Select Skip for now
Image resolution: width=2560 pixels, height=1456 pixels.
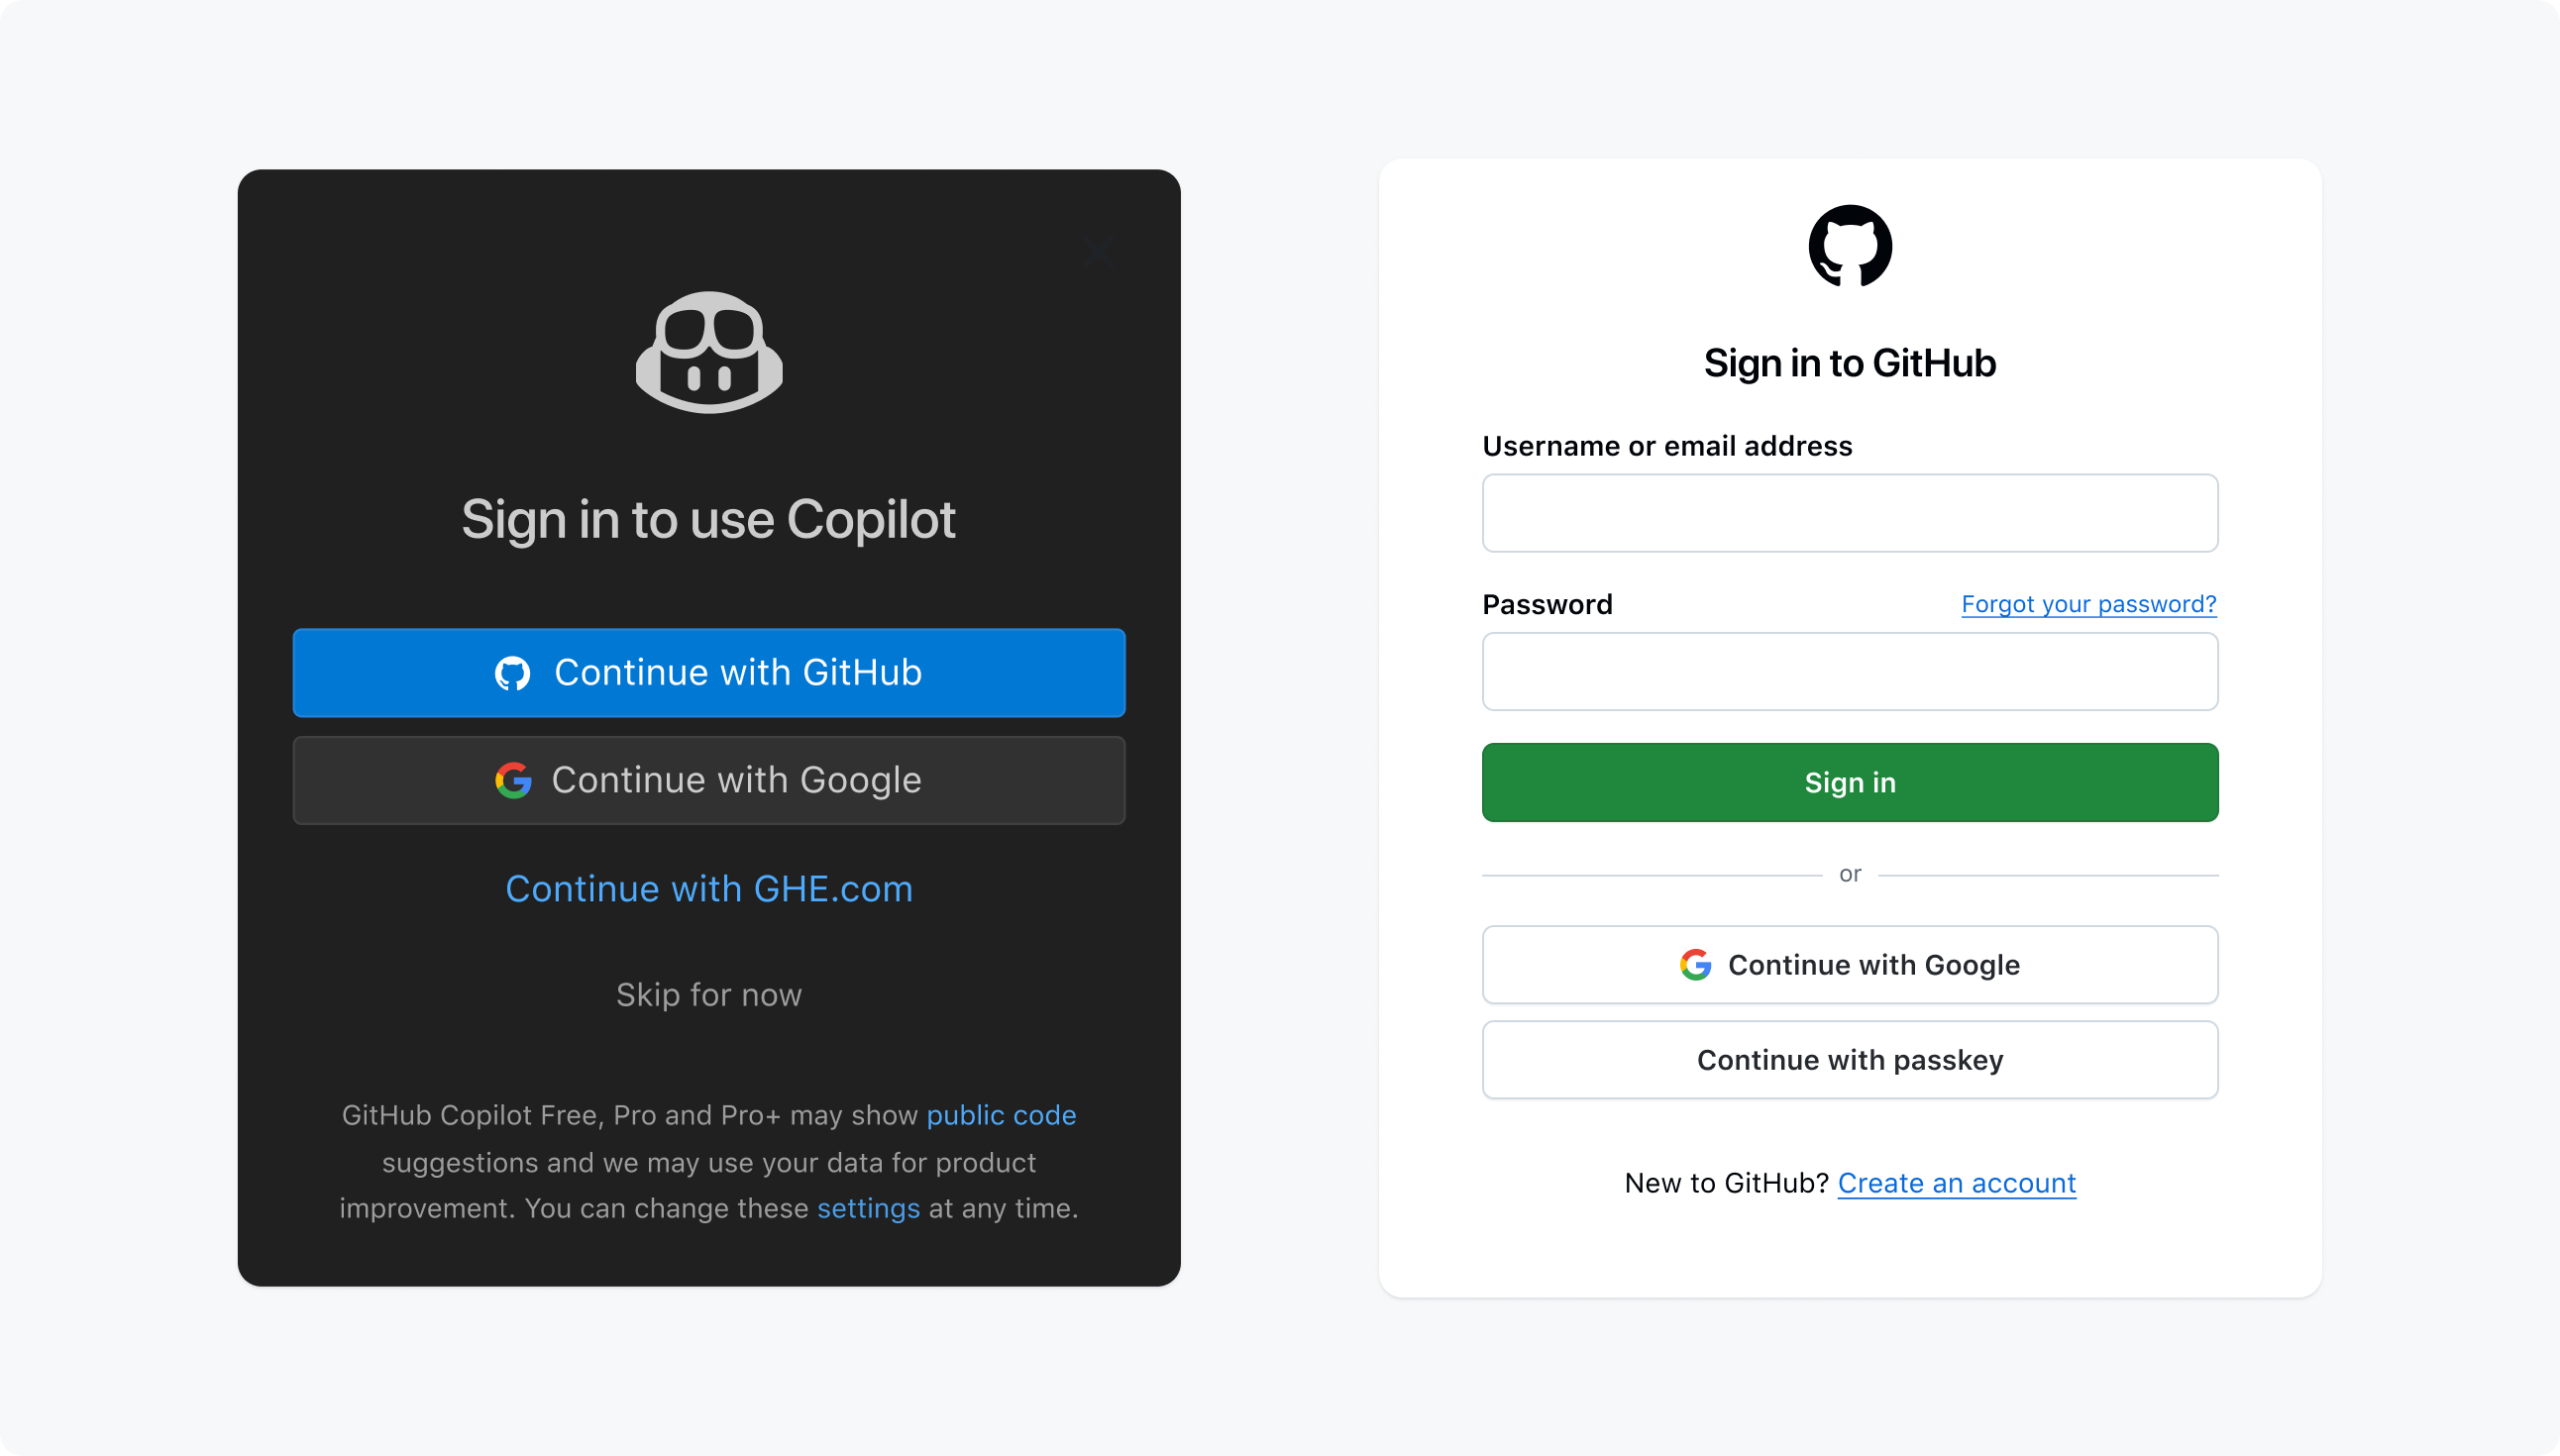point(709,995)
